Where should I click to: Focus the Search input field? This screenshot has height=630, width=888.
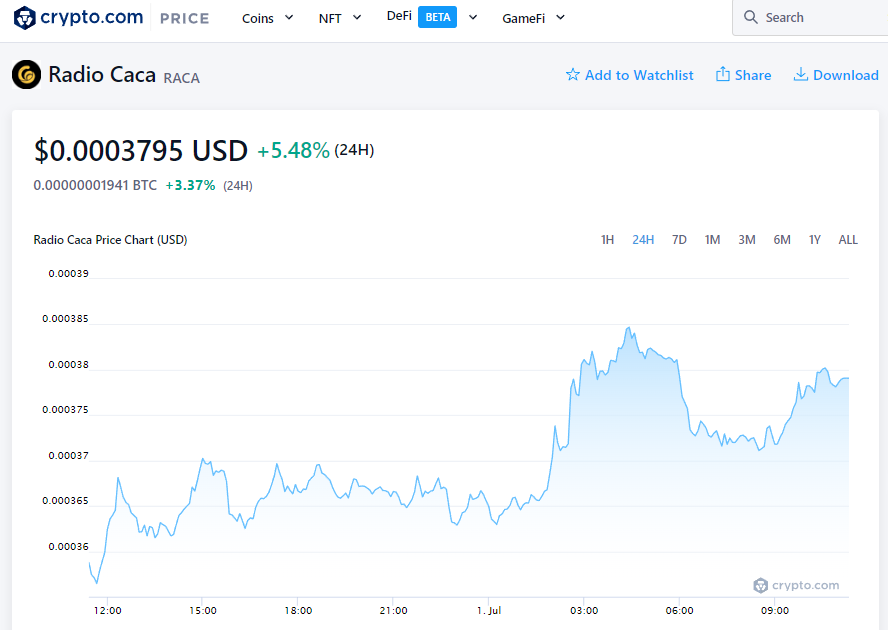tap(810, 18)
